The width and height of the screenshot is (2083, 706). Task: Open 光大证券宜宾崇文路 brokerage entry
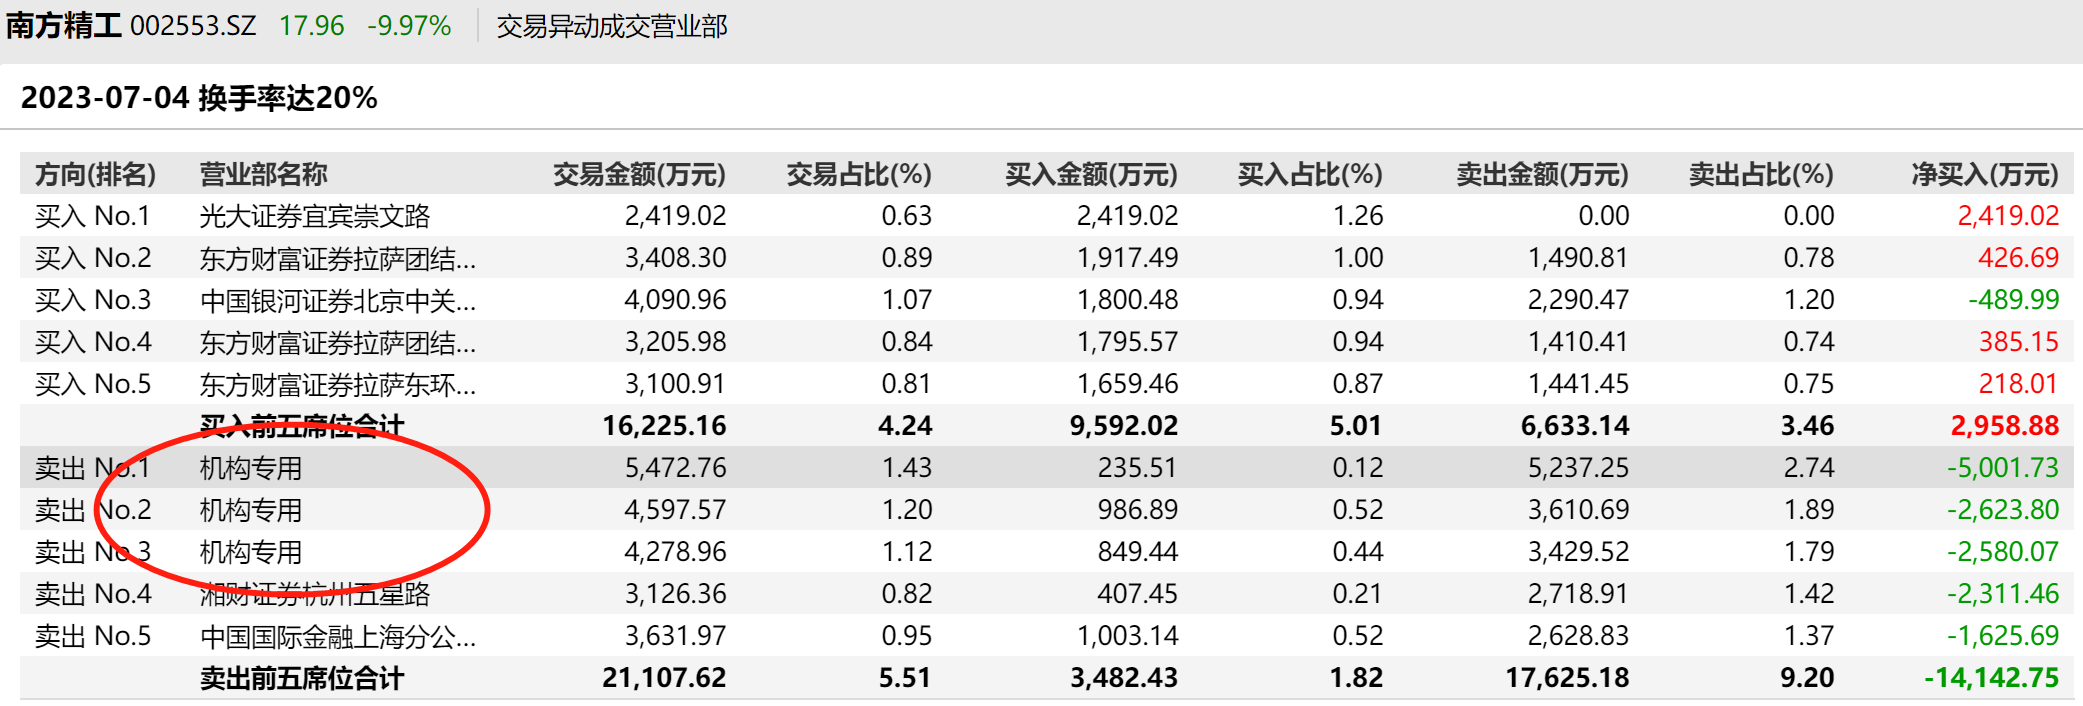[x=314, y=216]
